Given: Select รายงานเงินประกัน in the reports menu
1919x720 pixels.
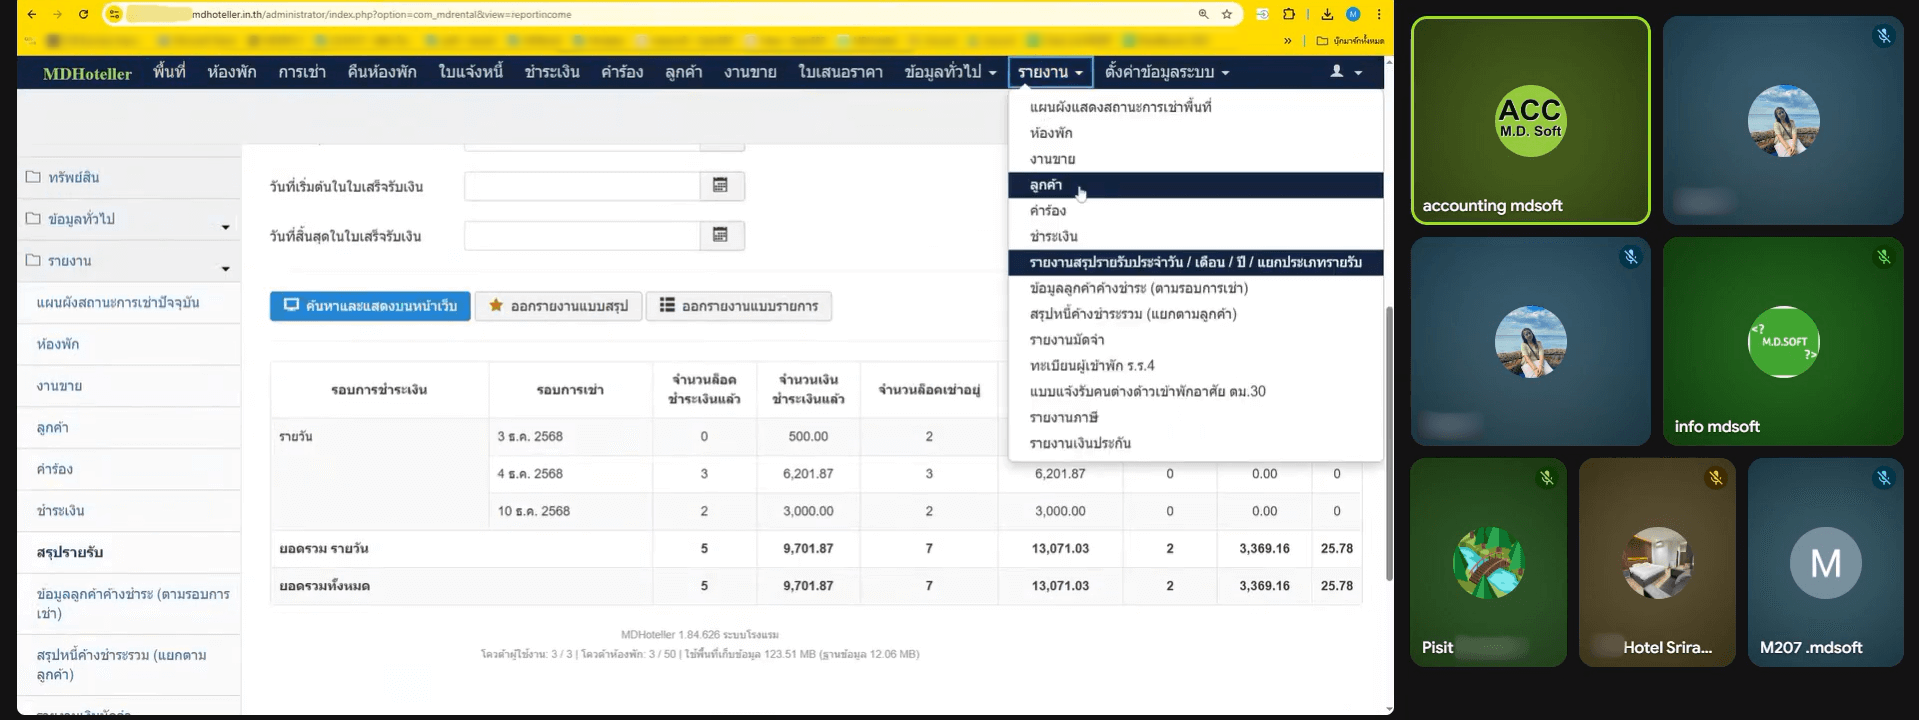Looking at the screenshot, I should tap(1080, 443).
